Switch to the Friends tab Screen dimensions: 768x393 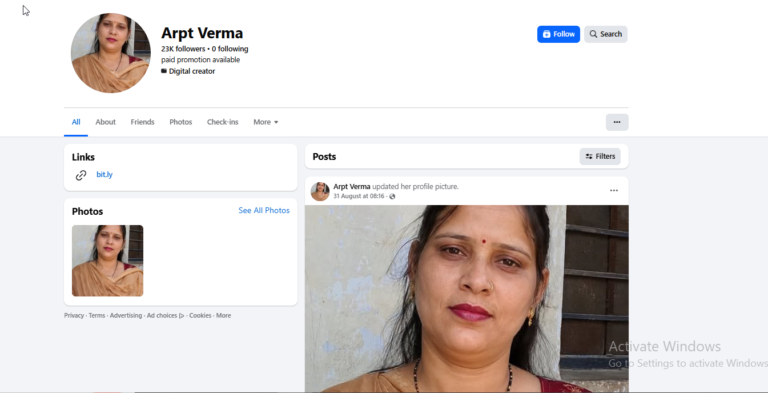pyautogui.click(x=142, y=122)
